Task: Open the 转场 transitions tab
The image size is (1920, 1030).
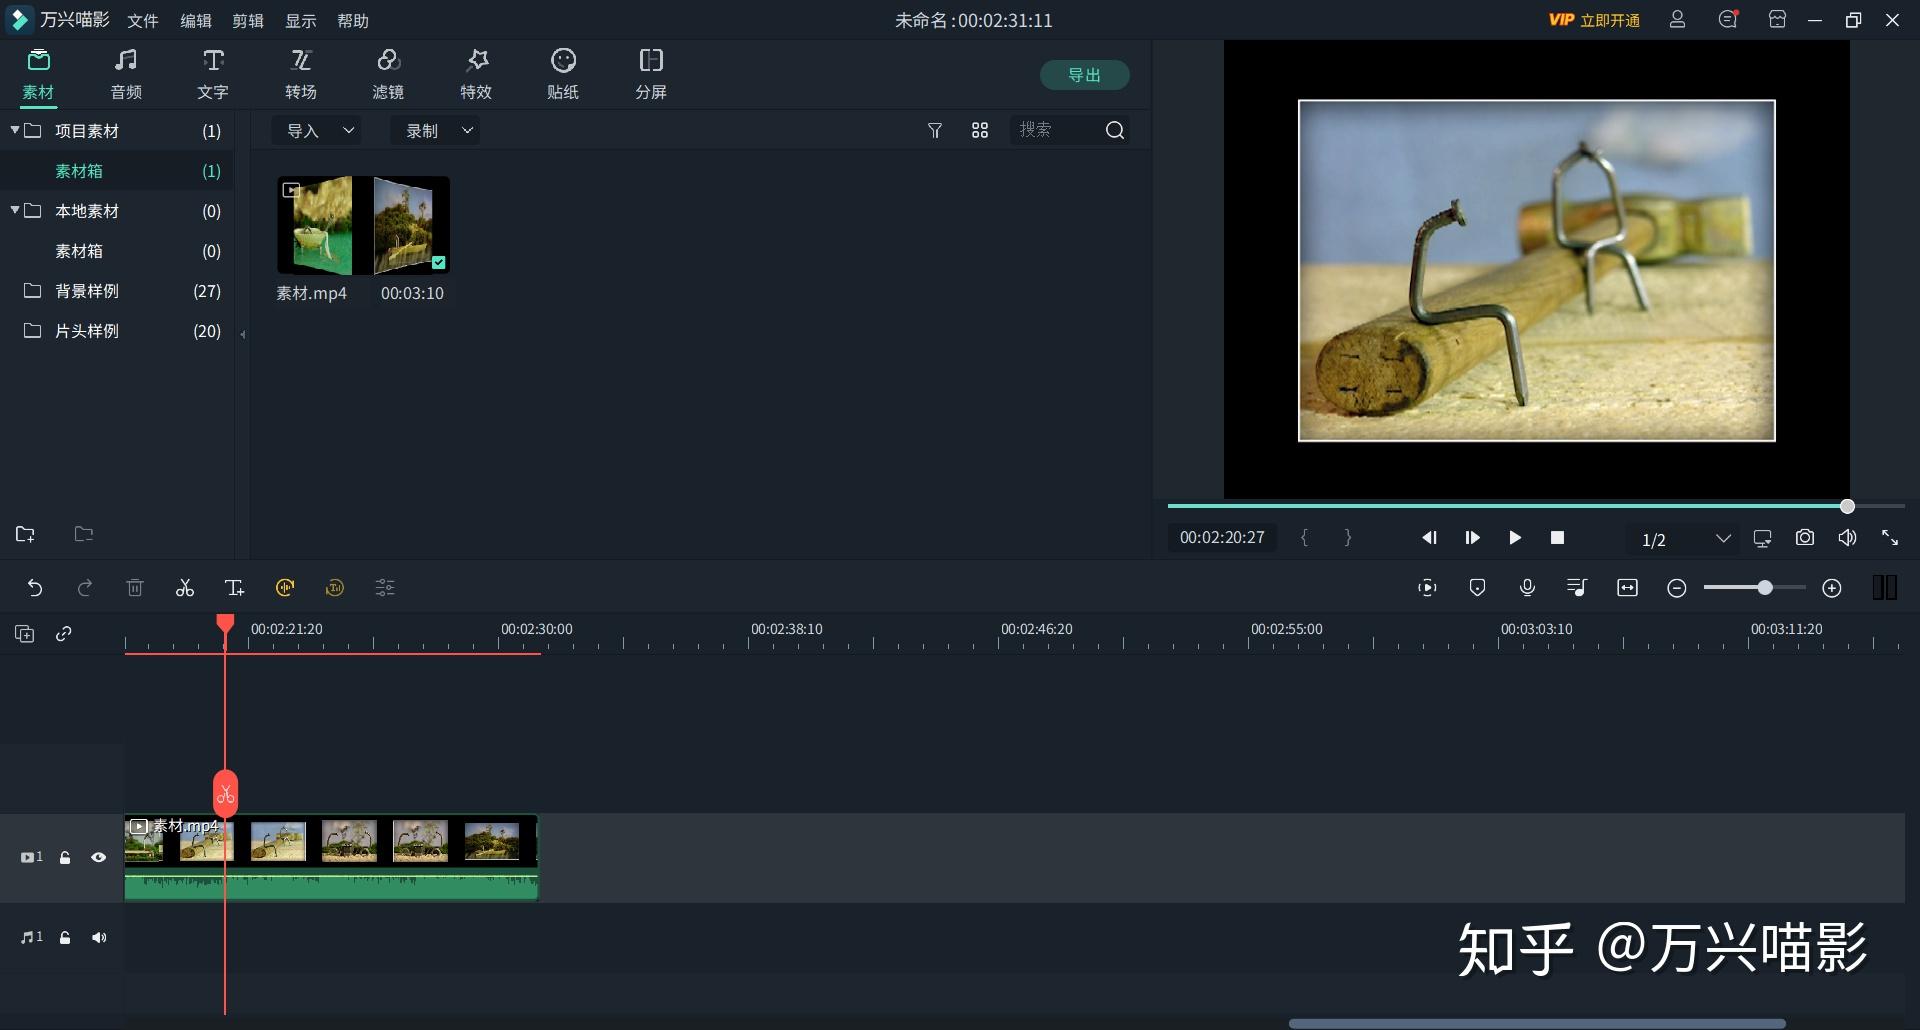Action: (301, 74)
